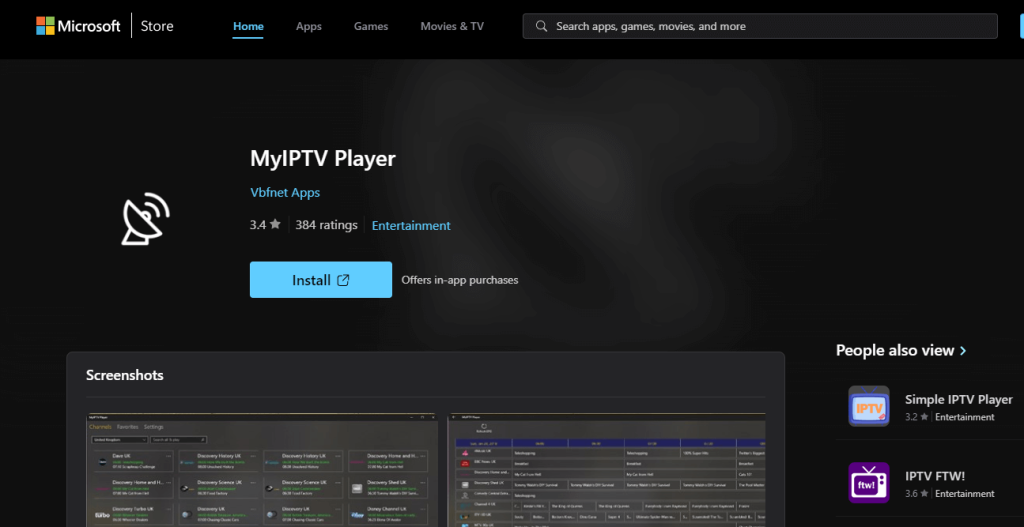Open the Apps tab
Image resolution: width=1024 pixels, height=527 pixels.
(309, 26)
